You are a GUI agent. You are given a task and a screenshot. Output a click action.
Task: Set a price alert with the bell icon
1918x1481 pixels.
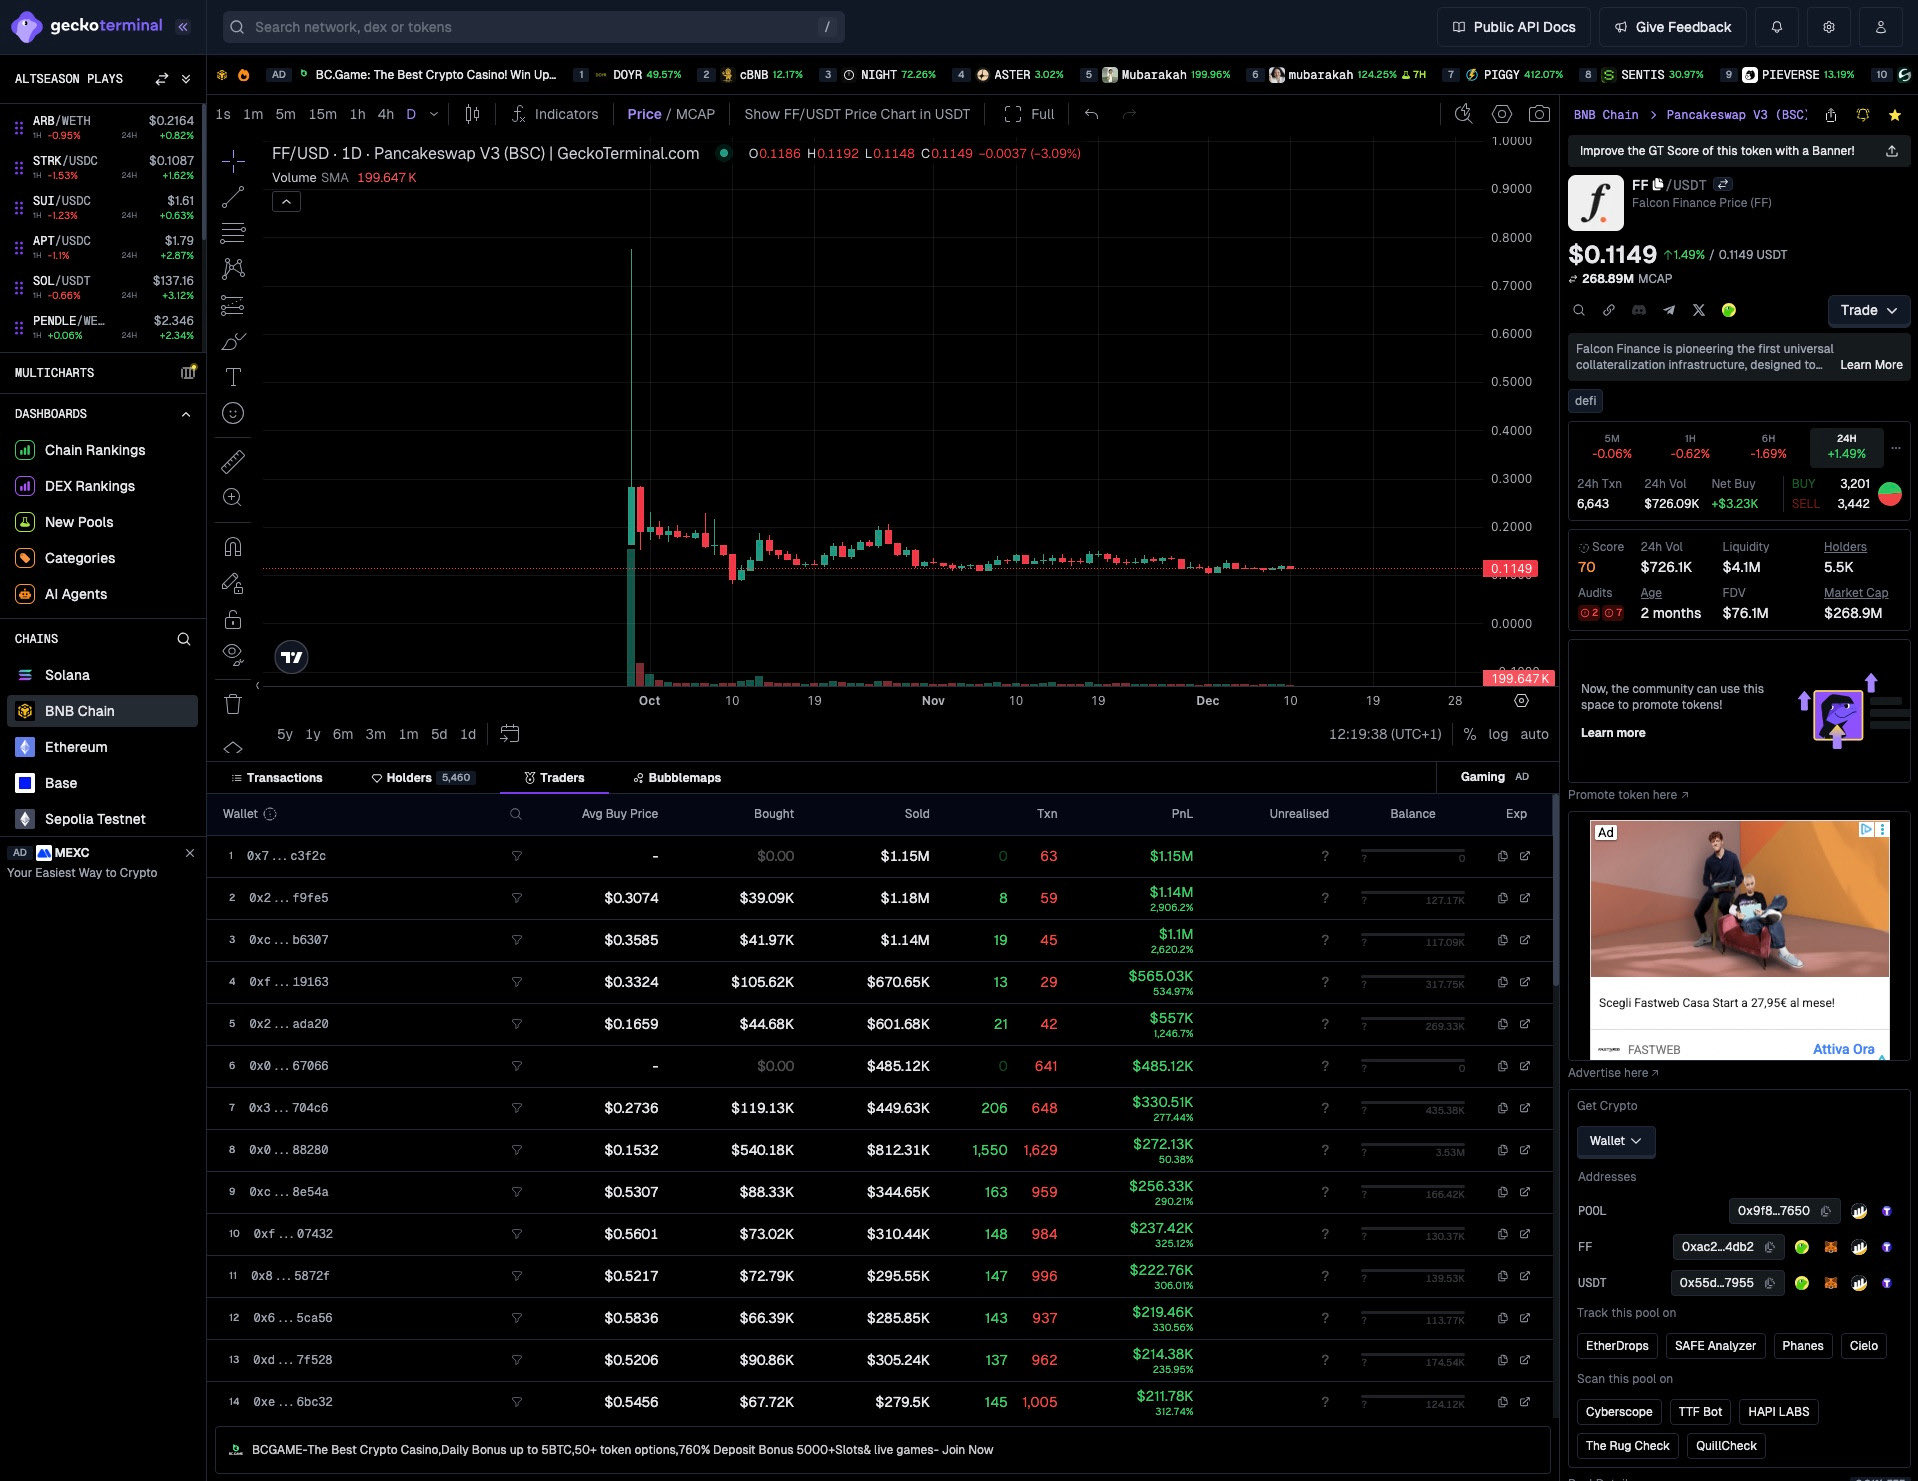tap(1863, 115)
